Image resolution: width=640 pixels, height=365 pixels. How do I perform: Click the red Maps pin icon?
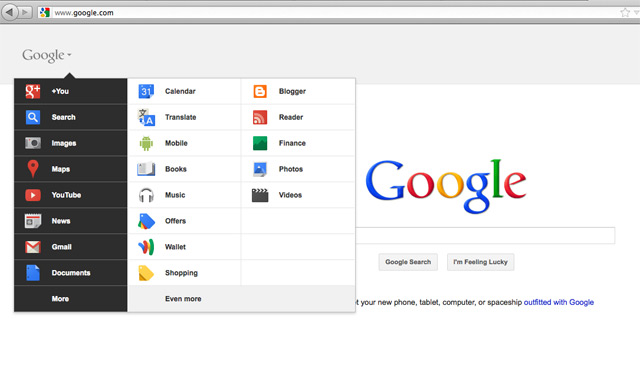[33, 169]
